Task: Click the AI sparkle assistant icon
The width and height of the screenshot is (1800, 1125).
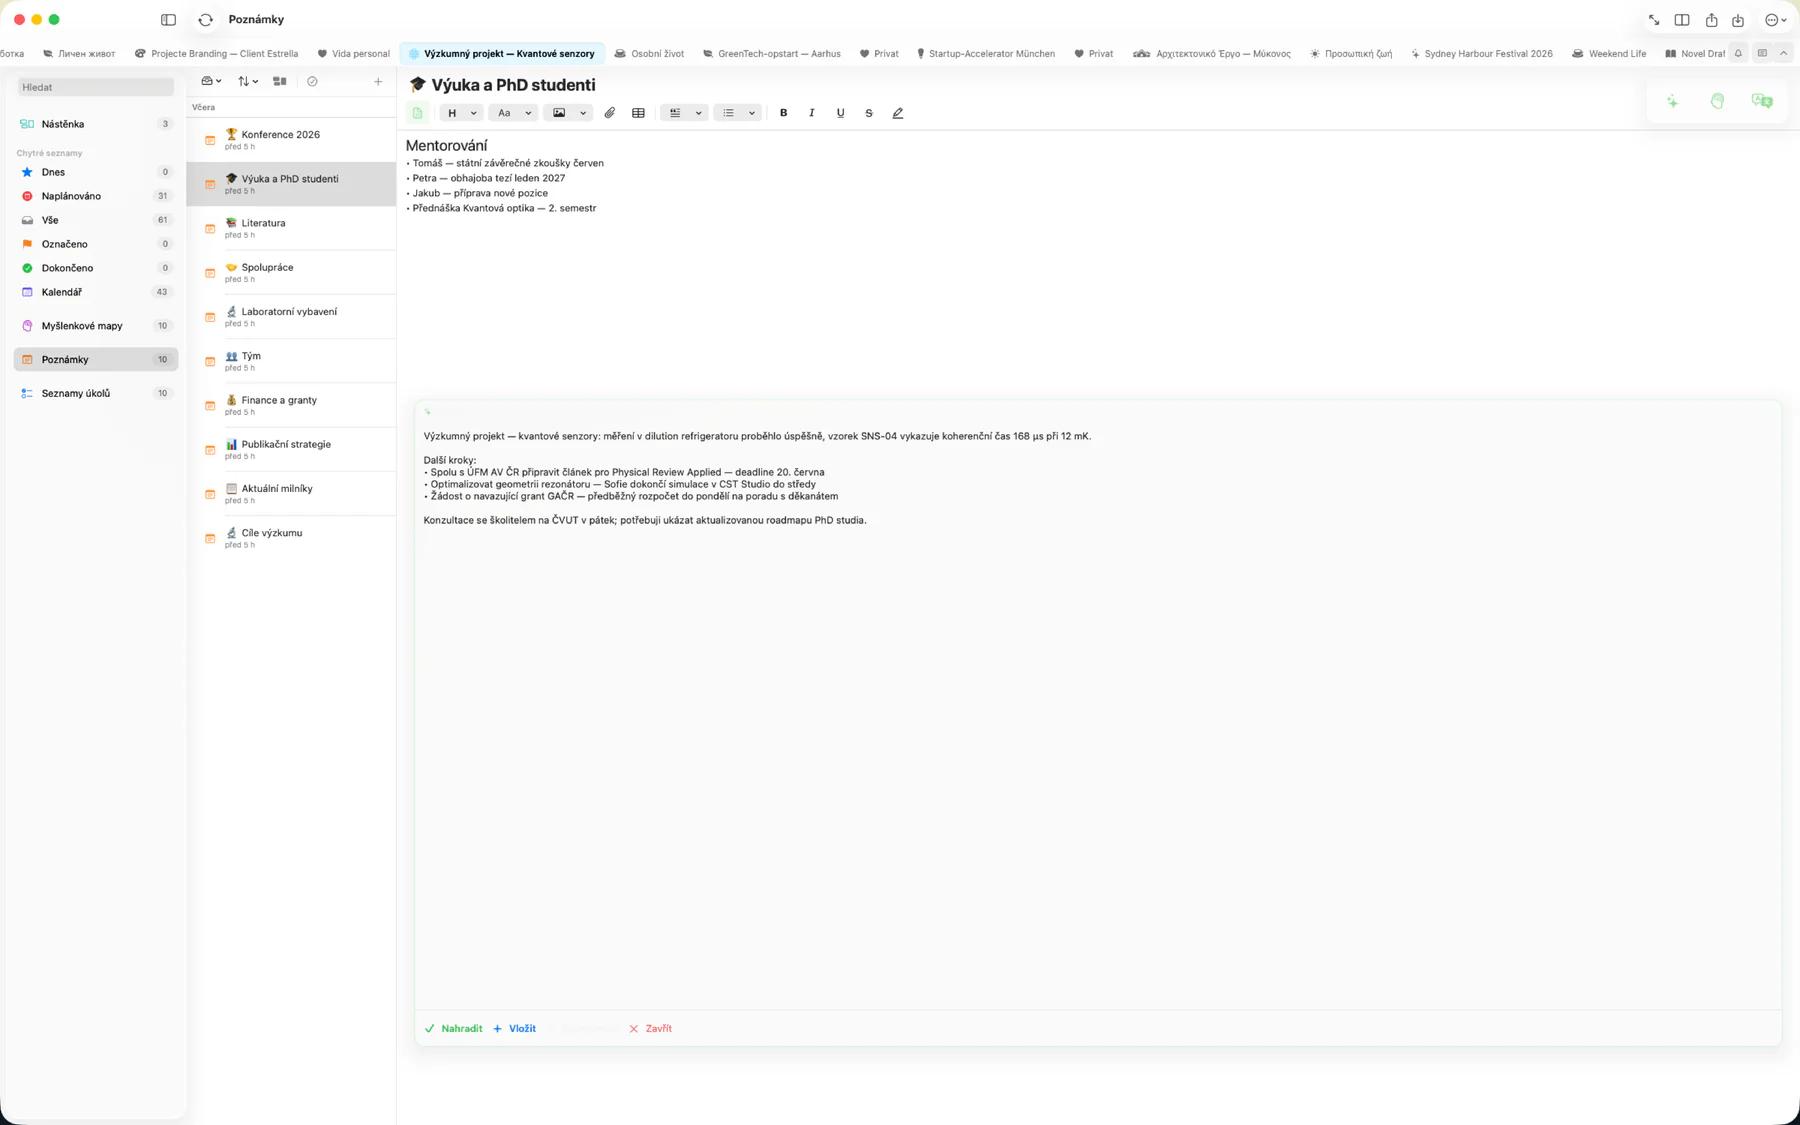Action: (x=1672, y=101)
